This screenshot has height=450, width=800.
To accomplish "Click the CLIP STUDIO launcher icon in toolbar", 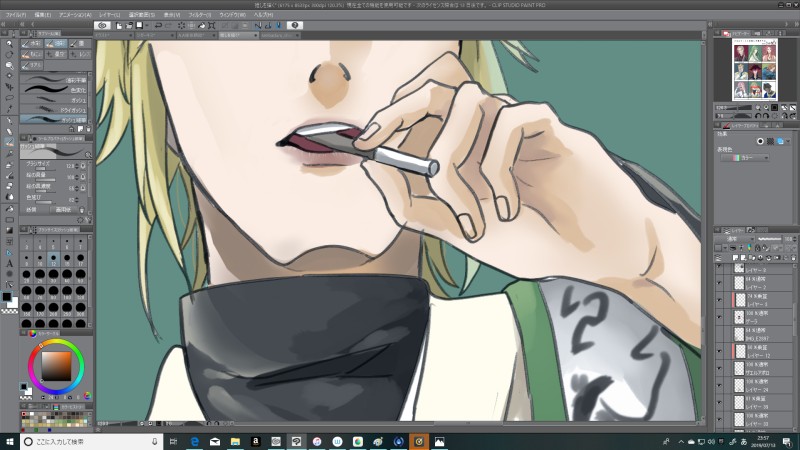I will point(103,25).
